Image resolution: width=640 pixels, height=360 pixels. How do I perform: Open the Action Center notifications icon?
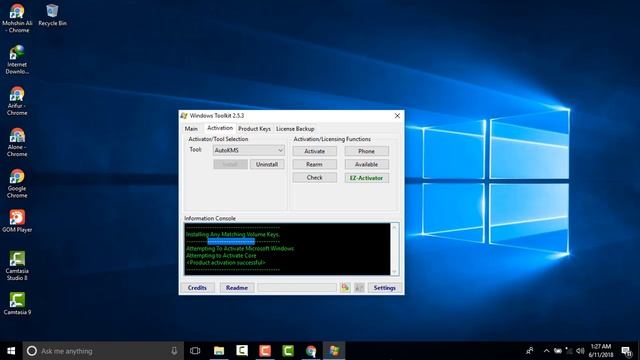[627, 351]
